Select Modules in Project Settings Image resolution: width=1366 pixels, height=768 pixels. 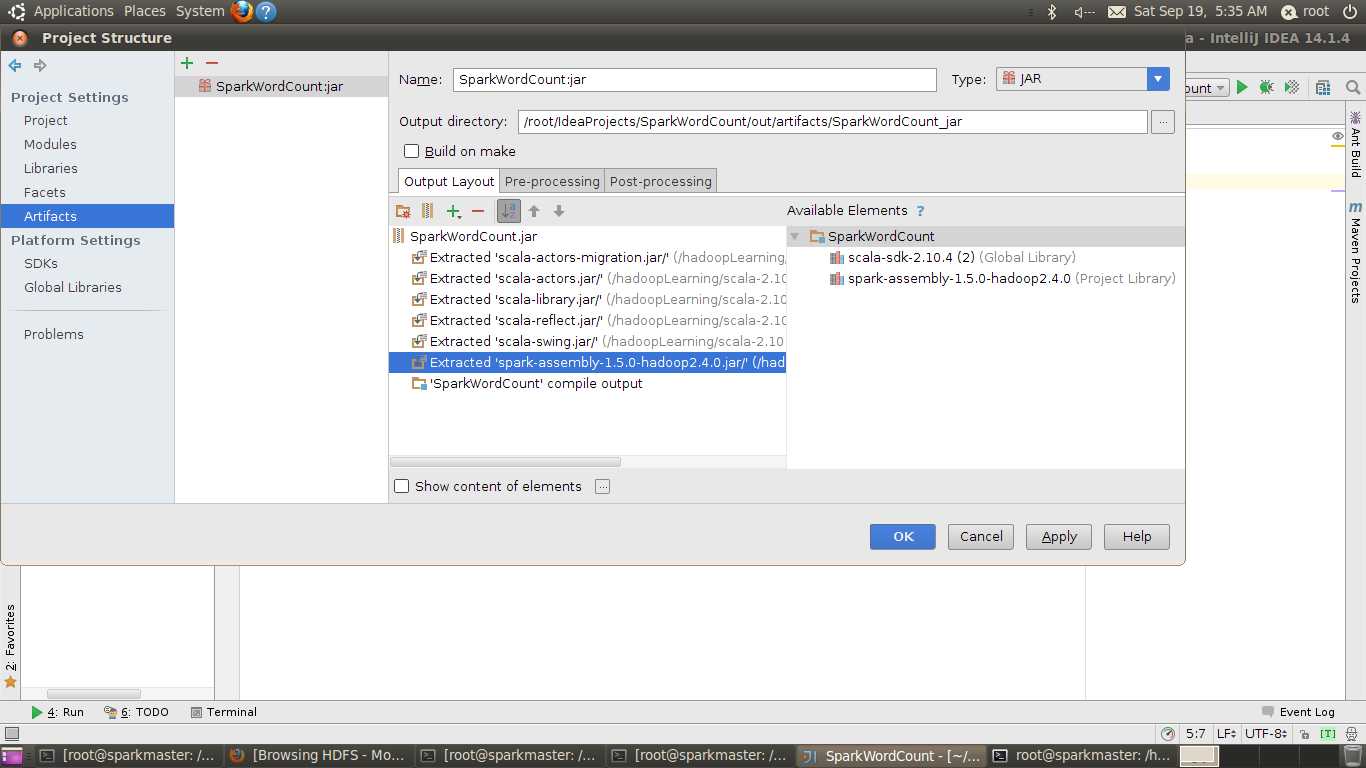point(50,145)
